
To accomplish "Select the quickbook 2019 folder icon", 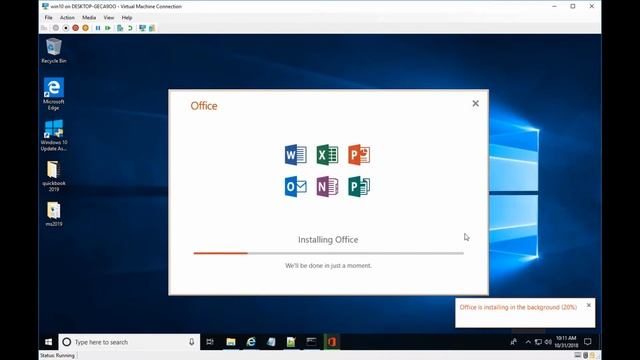I will tap(53, 176).
